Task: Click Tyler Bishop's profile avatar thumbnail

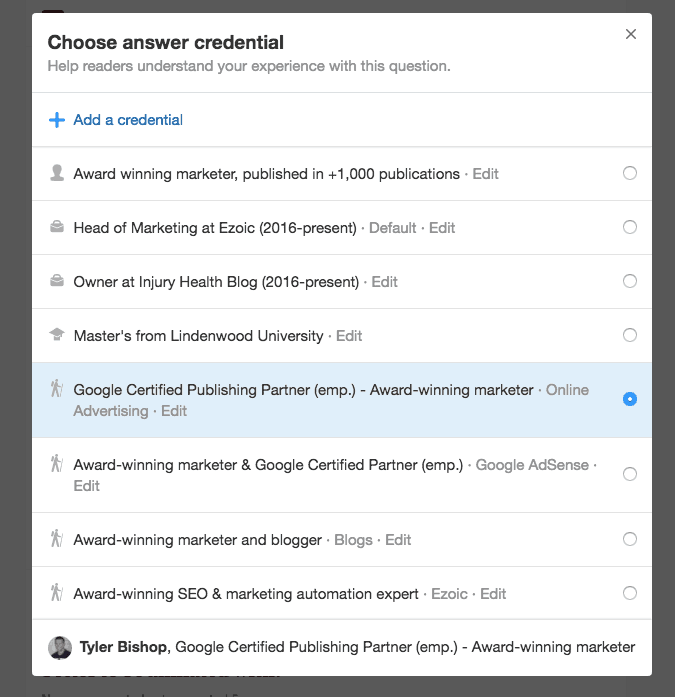Action: tap(60, 647)
